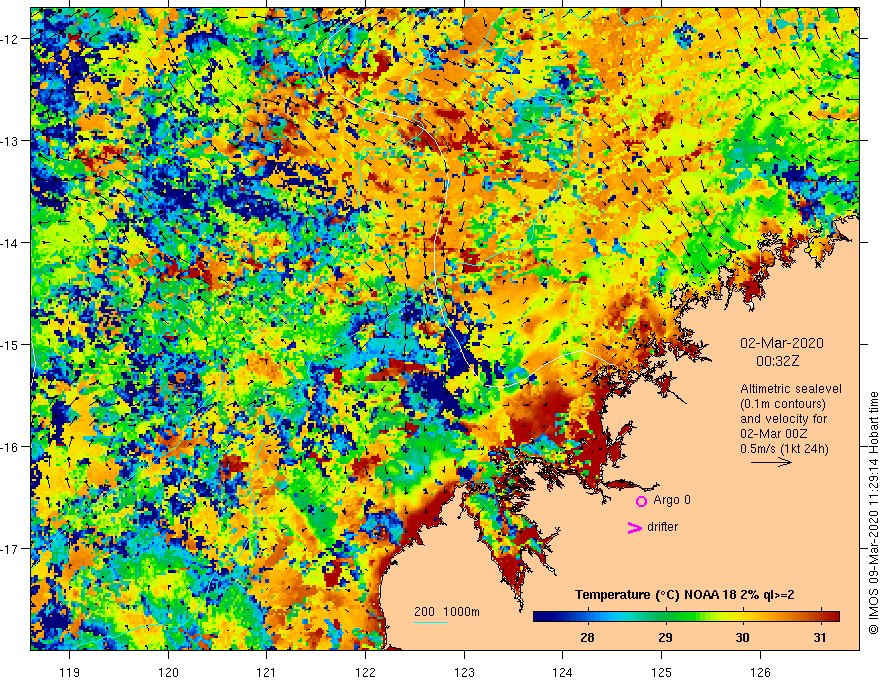This screenshot has width=880, height=680.
Task: Click the latitude -14 axis label
Action: (11, 243)
